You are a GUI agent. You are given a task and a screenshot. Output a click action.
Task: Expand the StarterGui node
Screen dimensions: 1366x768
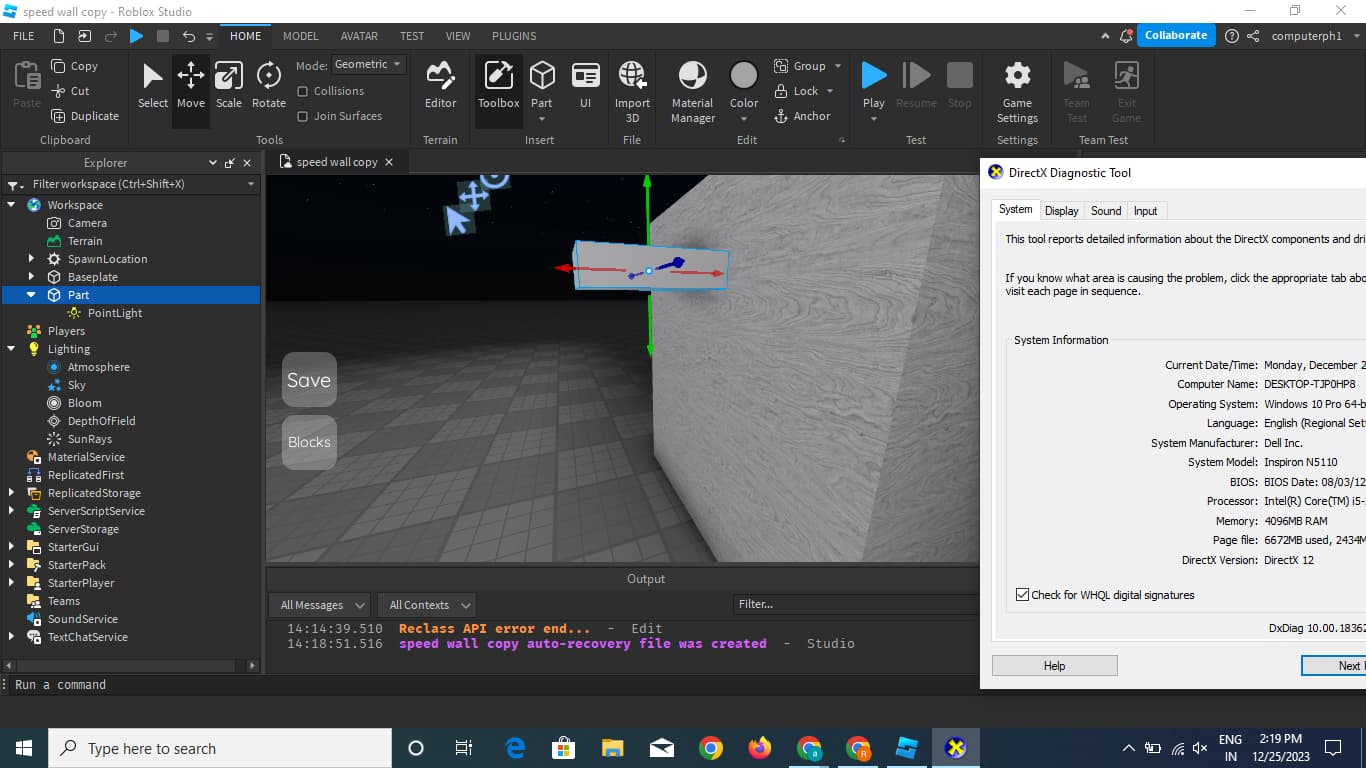coord(11,547)
